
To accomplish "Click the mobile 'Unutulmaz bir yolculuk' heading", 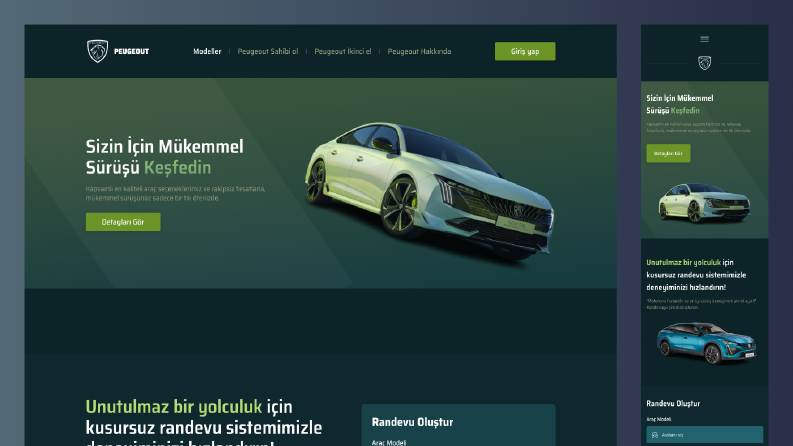I will (x=683, y=262).
